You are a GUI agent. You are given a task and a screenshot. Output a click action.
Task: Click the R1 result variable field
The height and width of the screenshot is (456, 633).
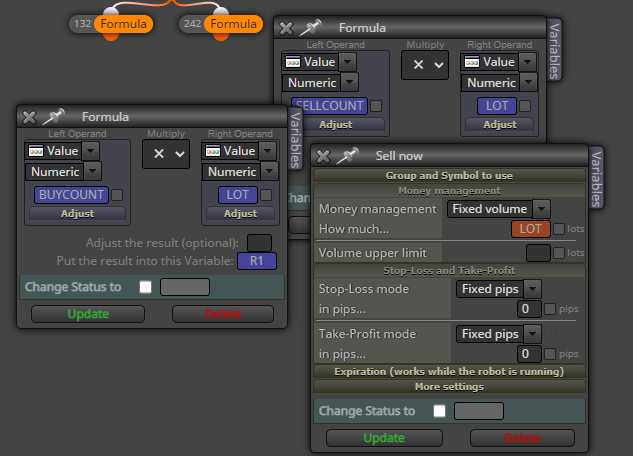click(257, 261)
